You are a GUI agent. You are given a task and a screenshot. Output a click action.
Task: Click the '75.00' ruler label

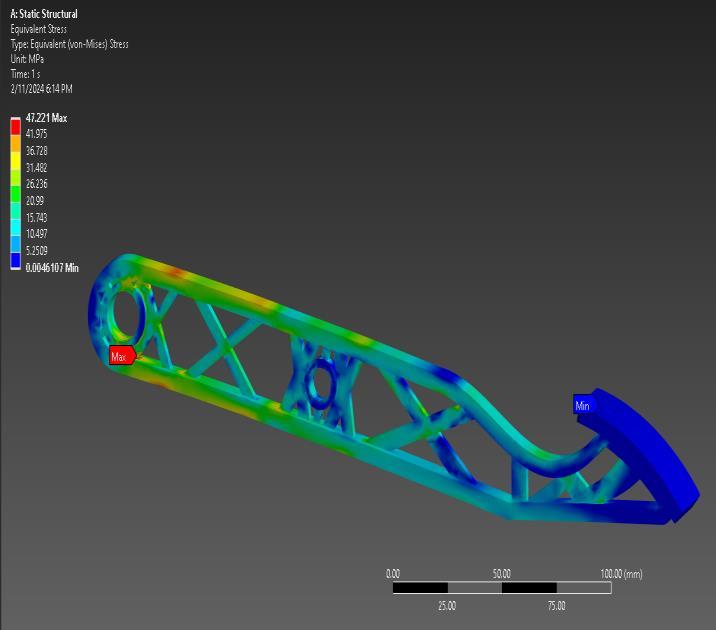tap(557, 606)
